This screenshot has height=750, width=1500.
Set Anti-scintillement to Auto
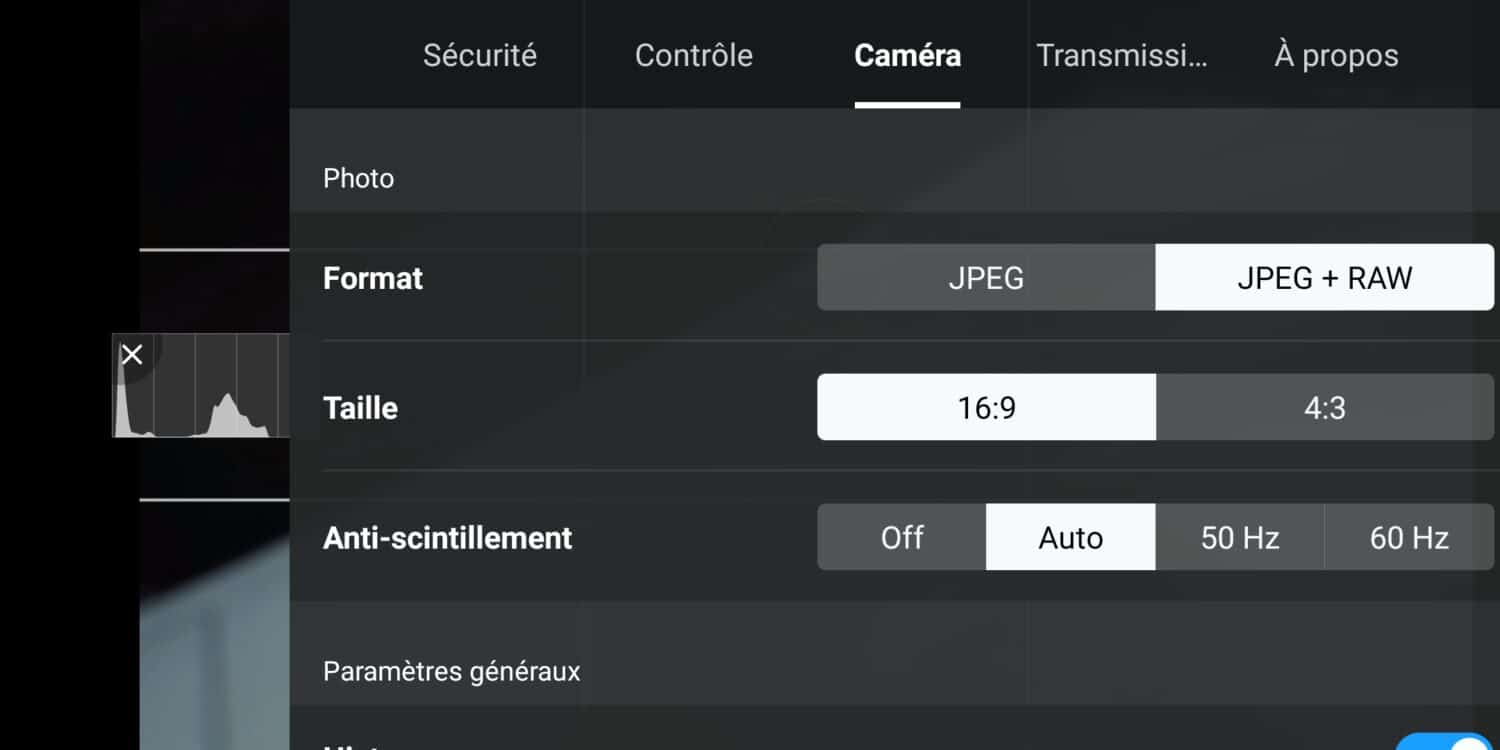tap(1070, 538)
